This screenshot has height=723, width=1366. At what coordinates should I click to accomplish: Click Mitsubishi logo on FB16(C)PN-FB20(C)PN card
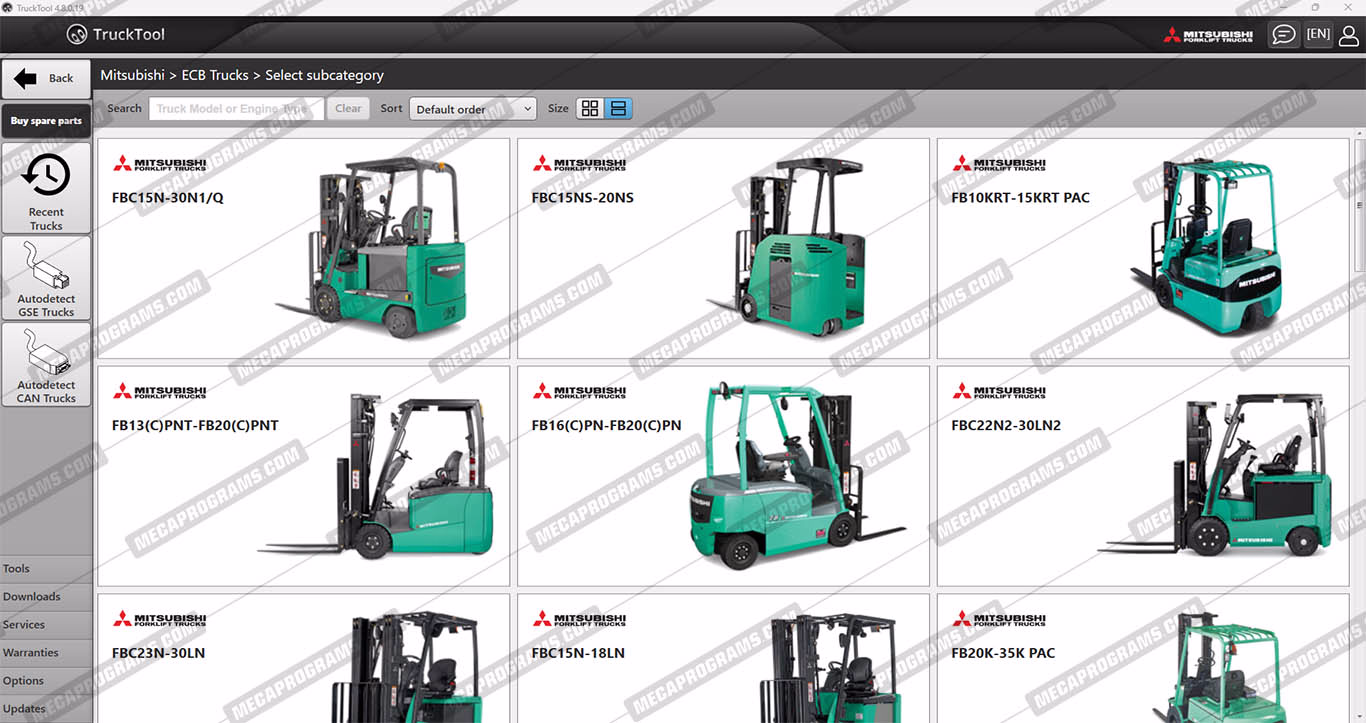(579, 391)
